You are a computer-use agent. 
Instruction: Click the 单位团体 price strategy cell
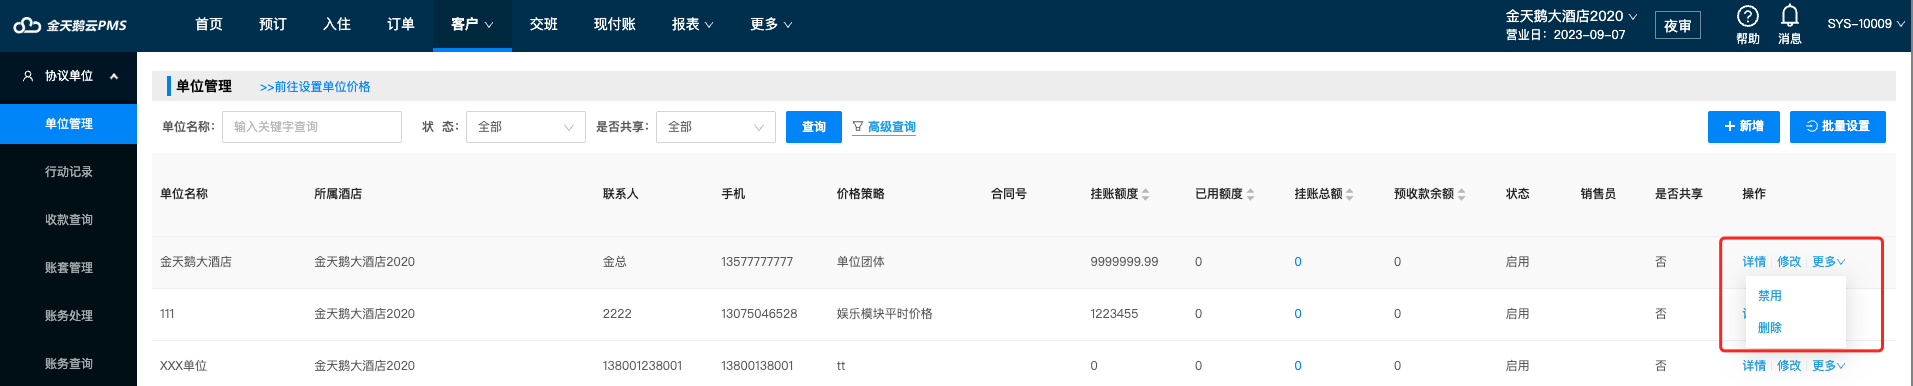tap(860, 262)
